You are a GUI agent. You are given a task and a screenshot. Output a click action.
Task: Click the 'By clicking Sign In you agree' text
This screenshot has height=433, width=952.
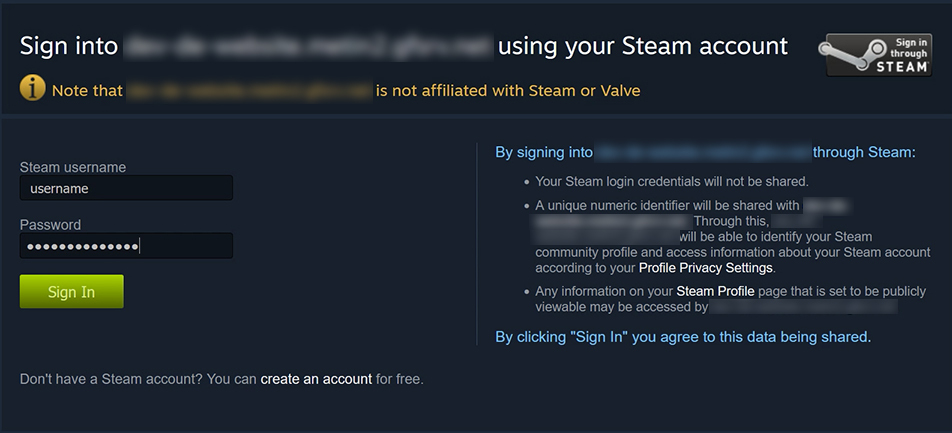(683, 337)
